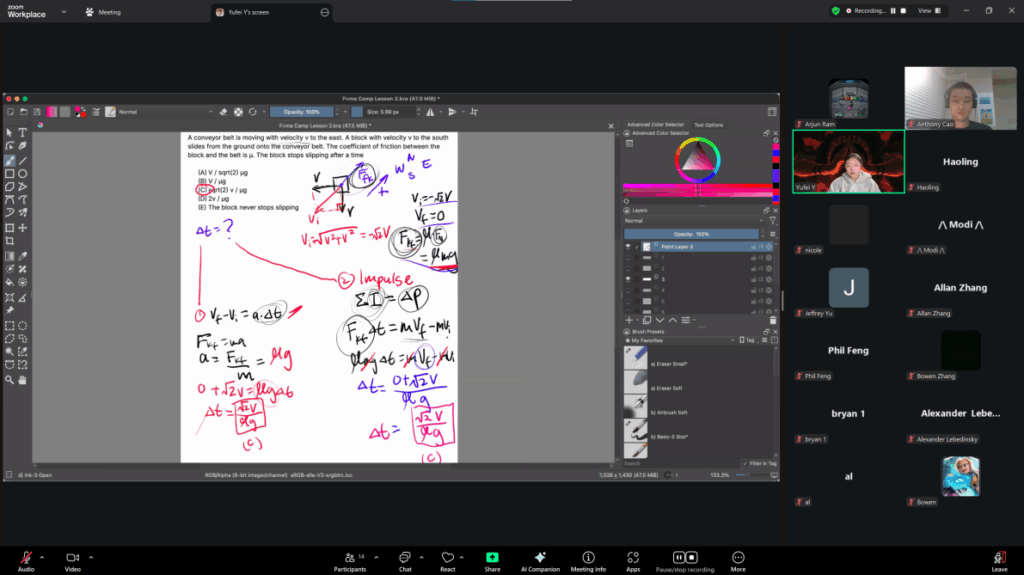This screenshot has height=575, width=1024.
Task: Click the Share screen button
Action: (x=492, y=561)
